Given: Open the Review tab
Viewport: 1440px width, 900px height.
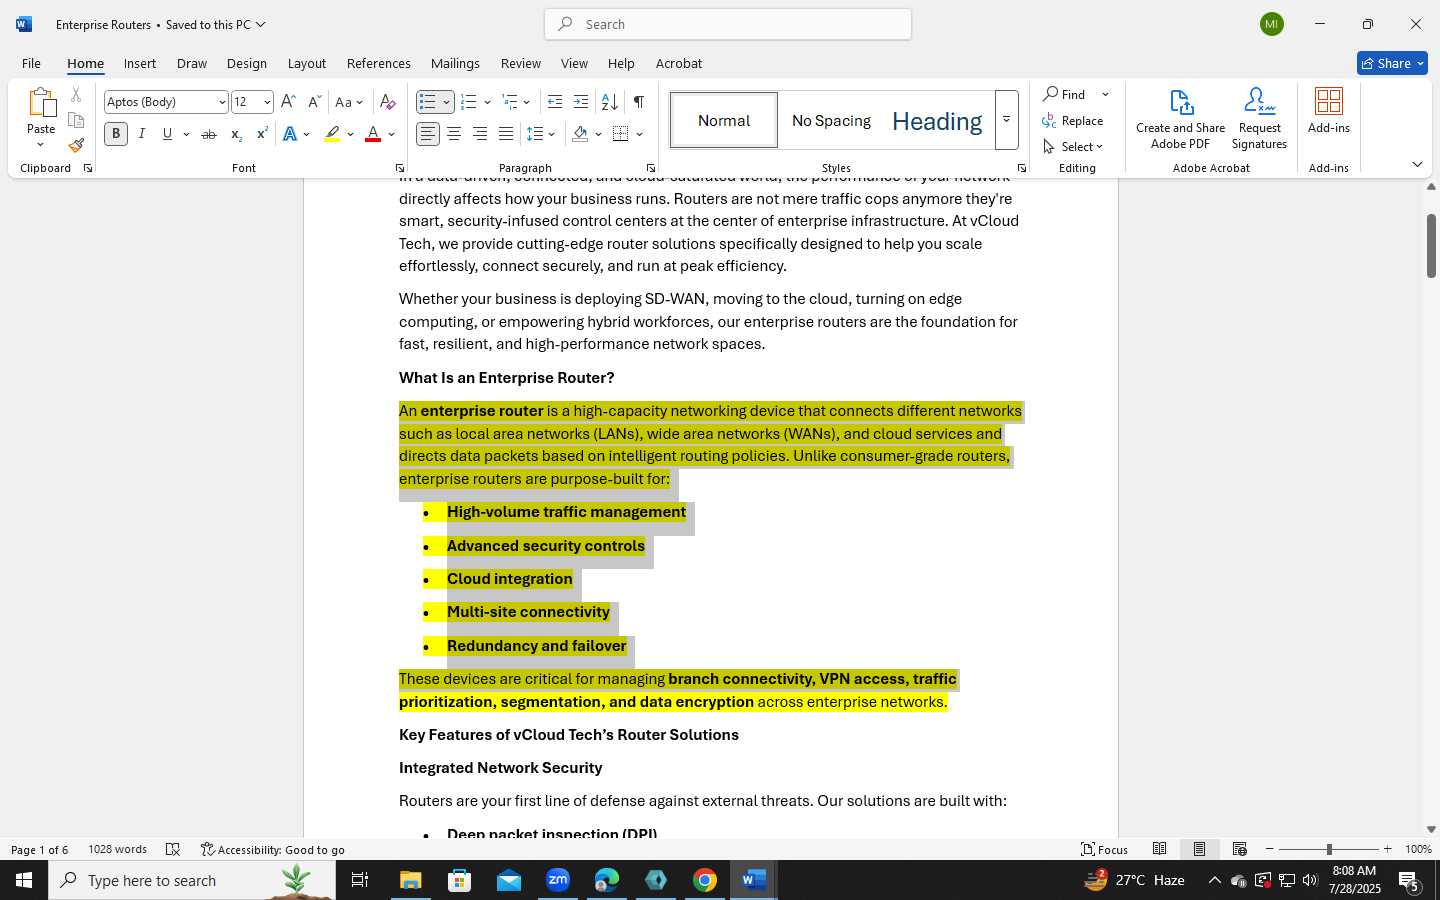Looking at the screenshot, I should pyautogui.click(x=520, y=63).
